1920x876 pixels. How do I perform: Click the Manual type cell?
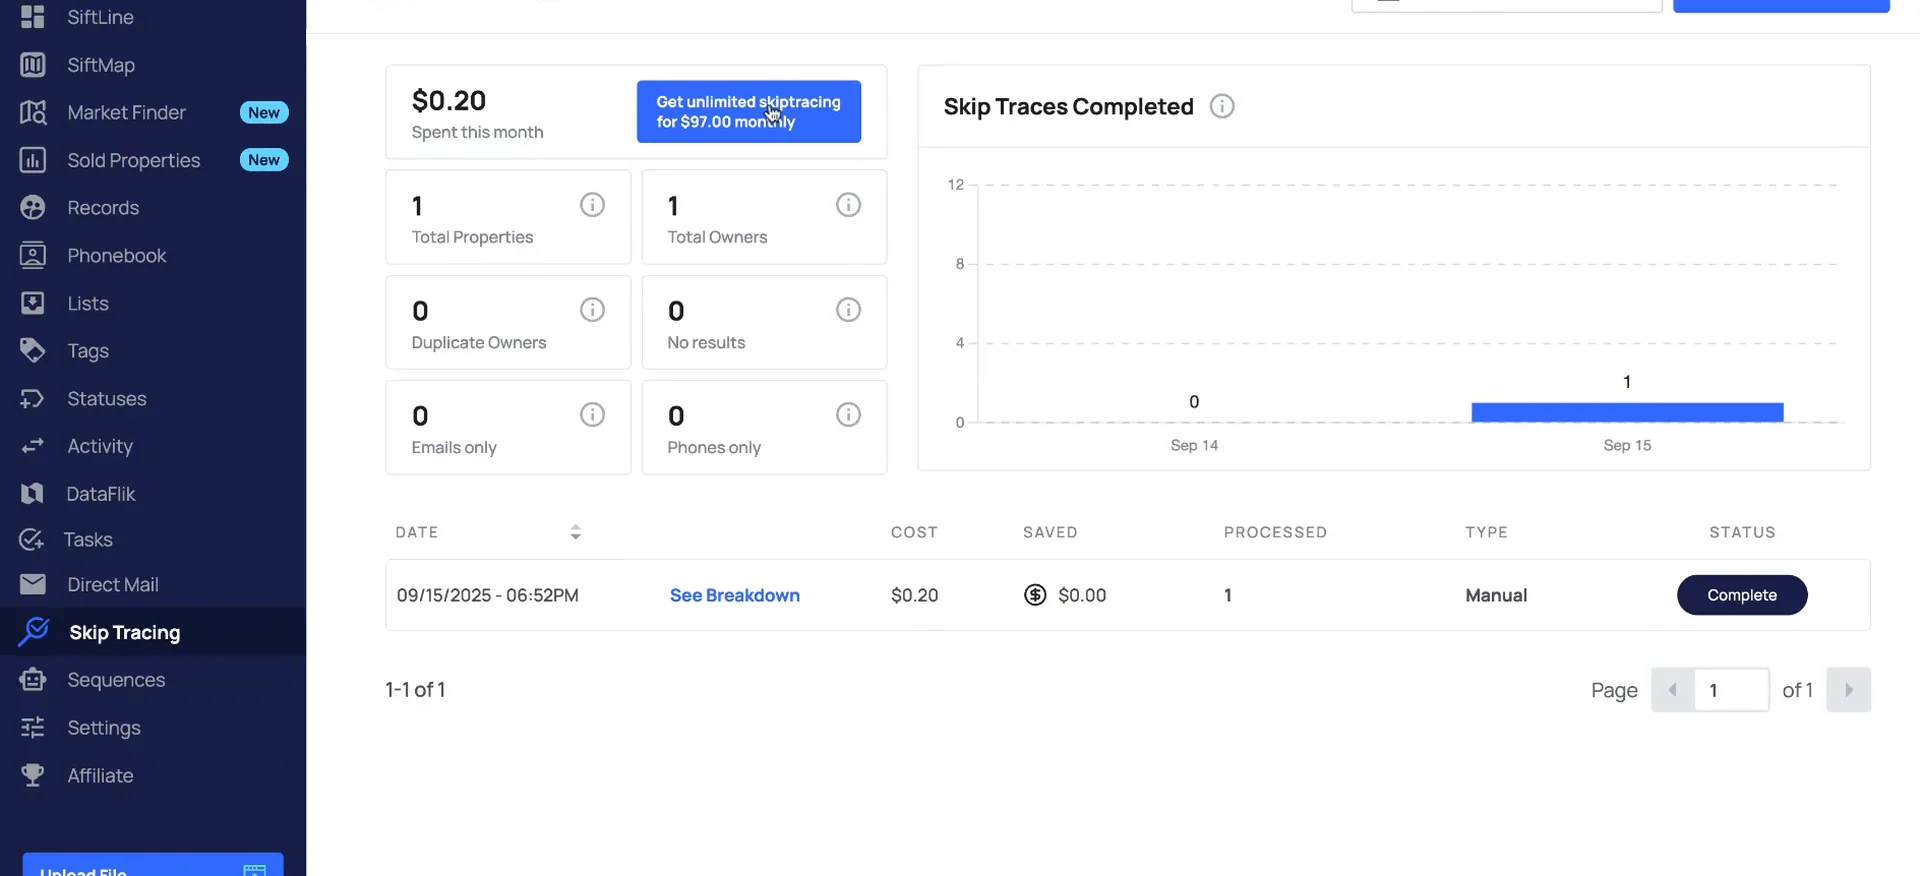(1496, 595)
